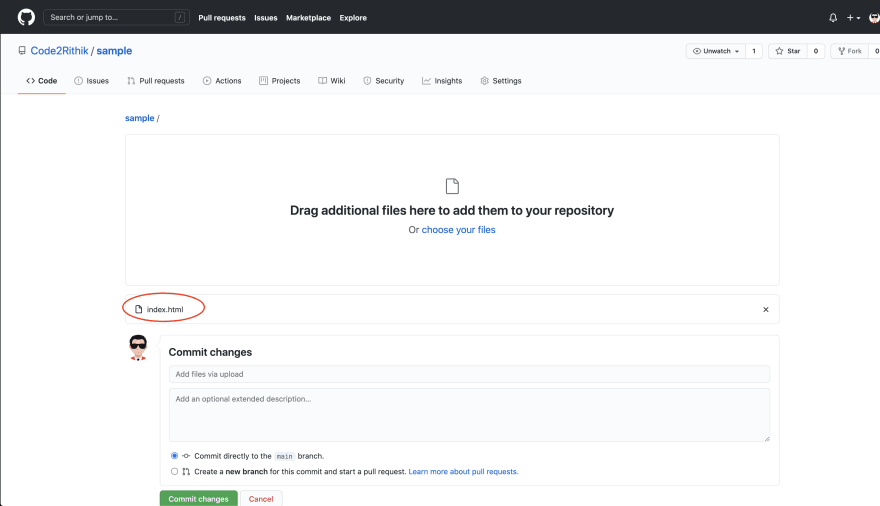
Task: Switch to the Code tab
Action: (42, 81)
